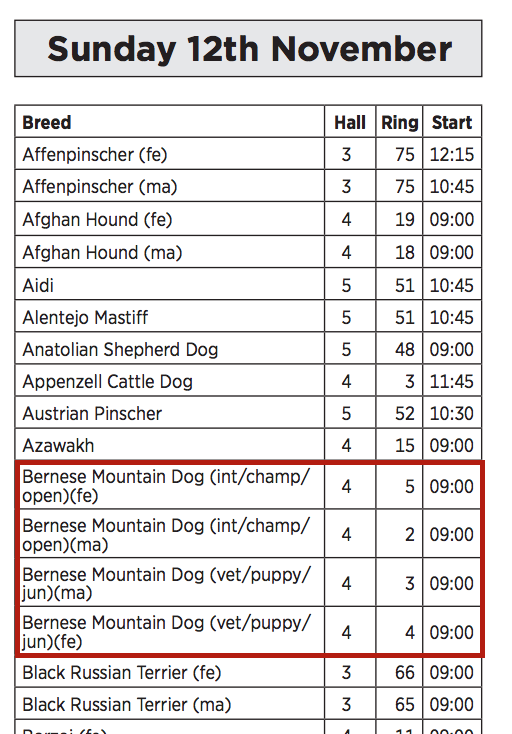The height and width of the screenshot is (734, 512).
Task: Click the 12:15 start time cell
Action: click(x=452, y=154)
